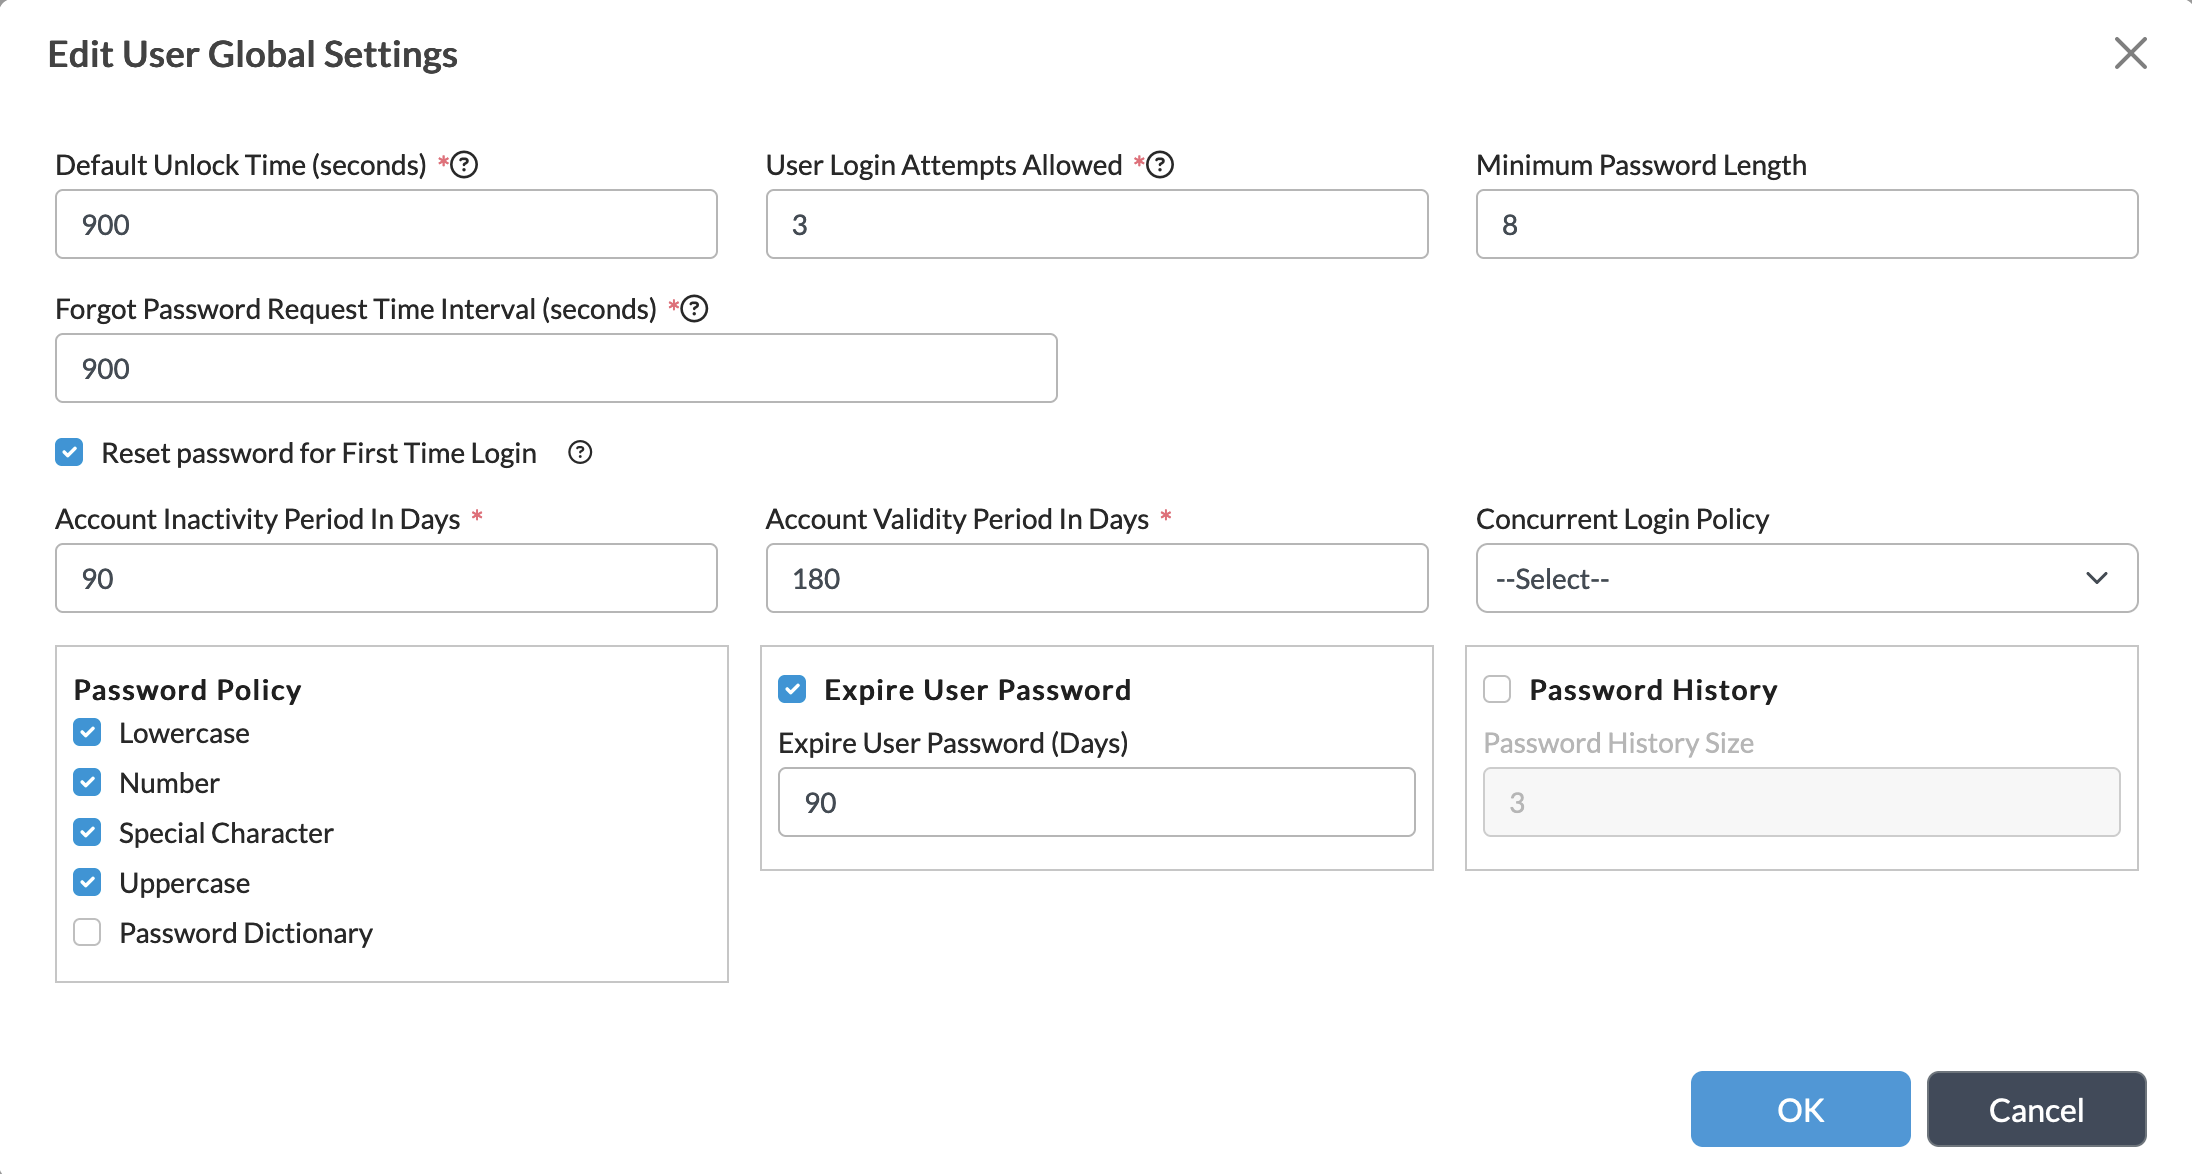This screenshot has height=1174, width=2192.
Task: Enable Password History
Action: 1496,689
